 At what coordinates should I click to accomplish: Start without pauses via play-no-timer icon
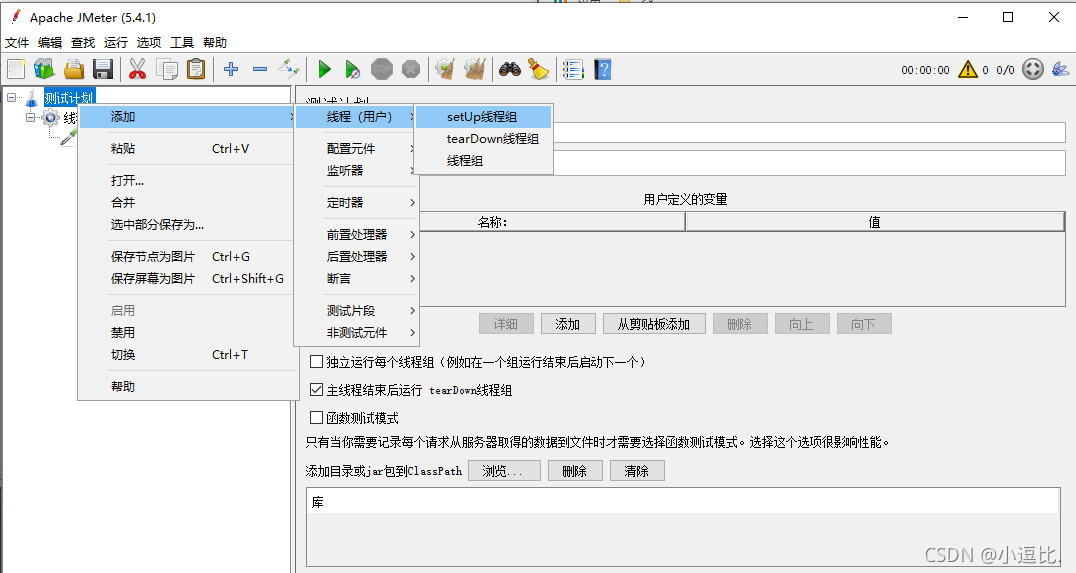tap(353, 69)
